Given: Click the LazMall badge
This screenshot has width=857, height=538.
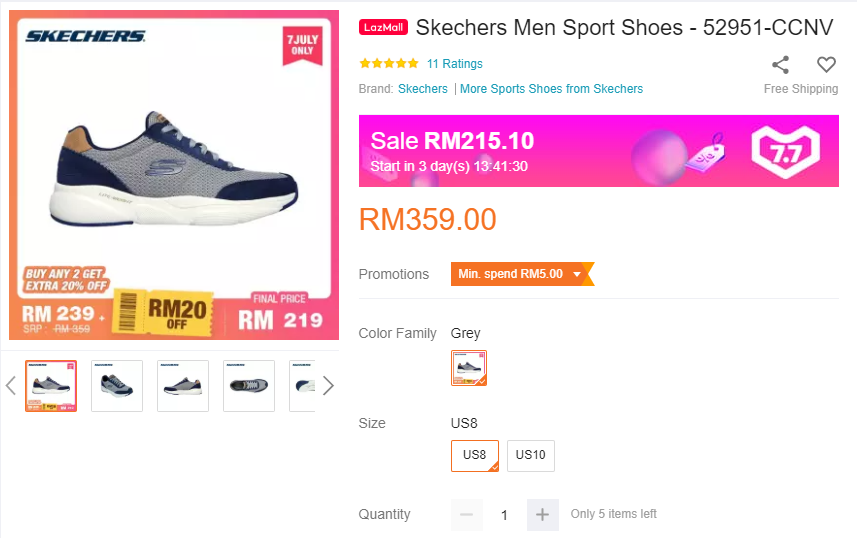Looking at the screenshot, I should point(383,27).
